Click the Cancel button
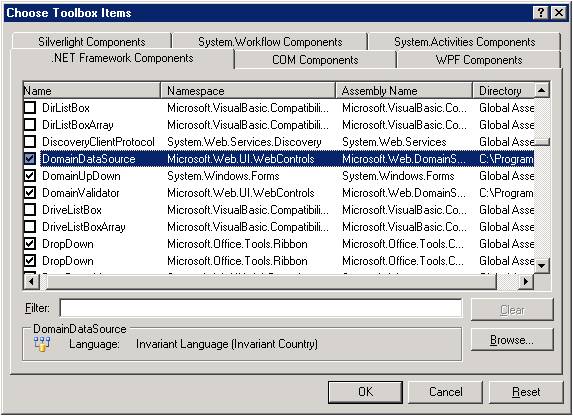573x416 pixels. pos(445,392)
